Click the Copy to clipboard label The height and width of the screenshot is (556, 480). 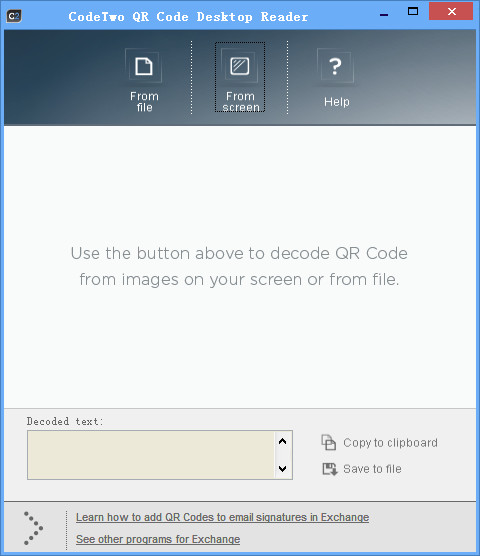390,443
